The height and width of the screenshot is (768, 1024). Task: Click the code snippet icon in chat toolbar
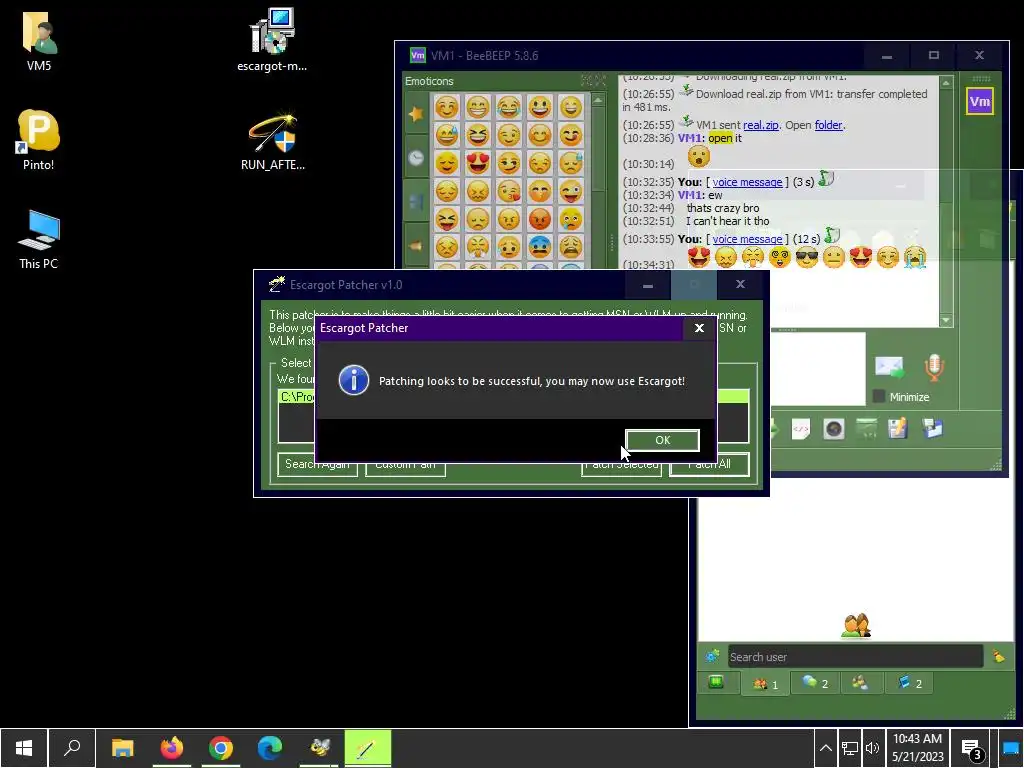click(x=801, y=429)
